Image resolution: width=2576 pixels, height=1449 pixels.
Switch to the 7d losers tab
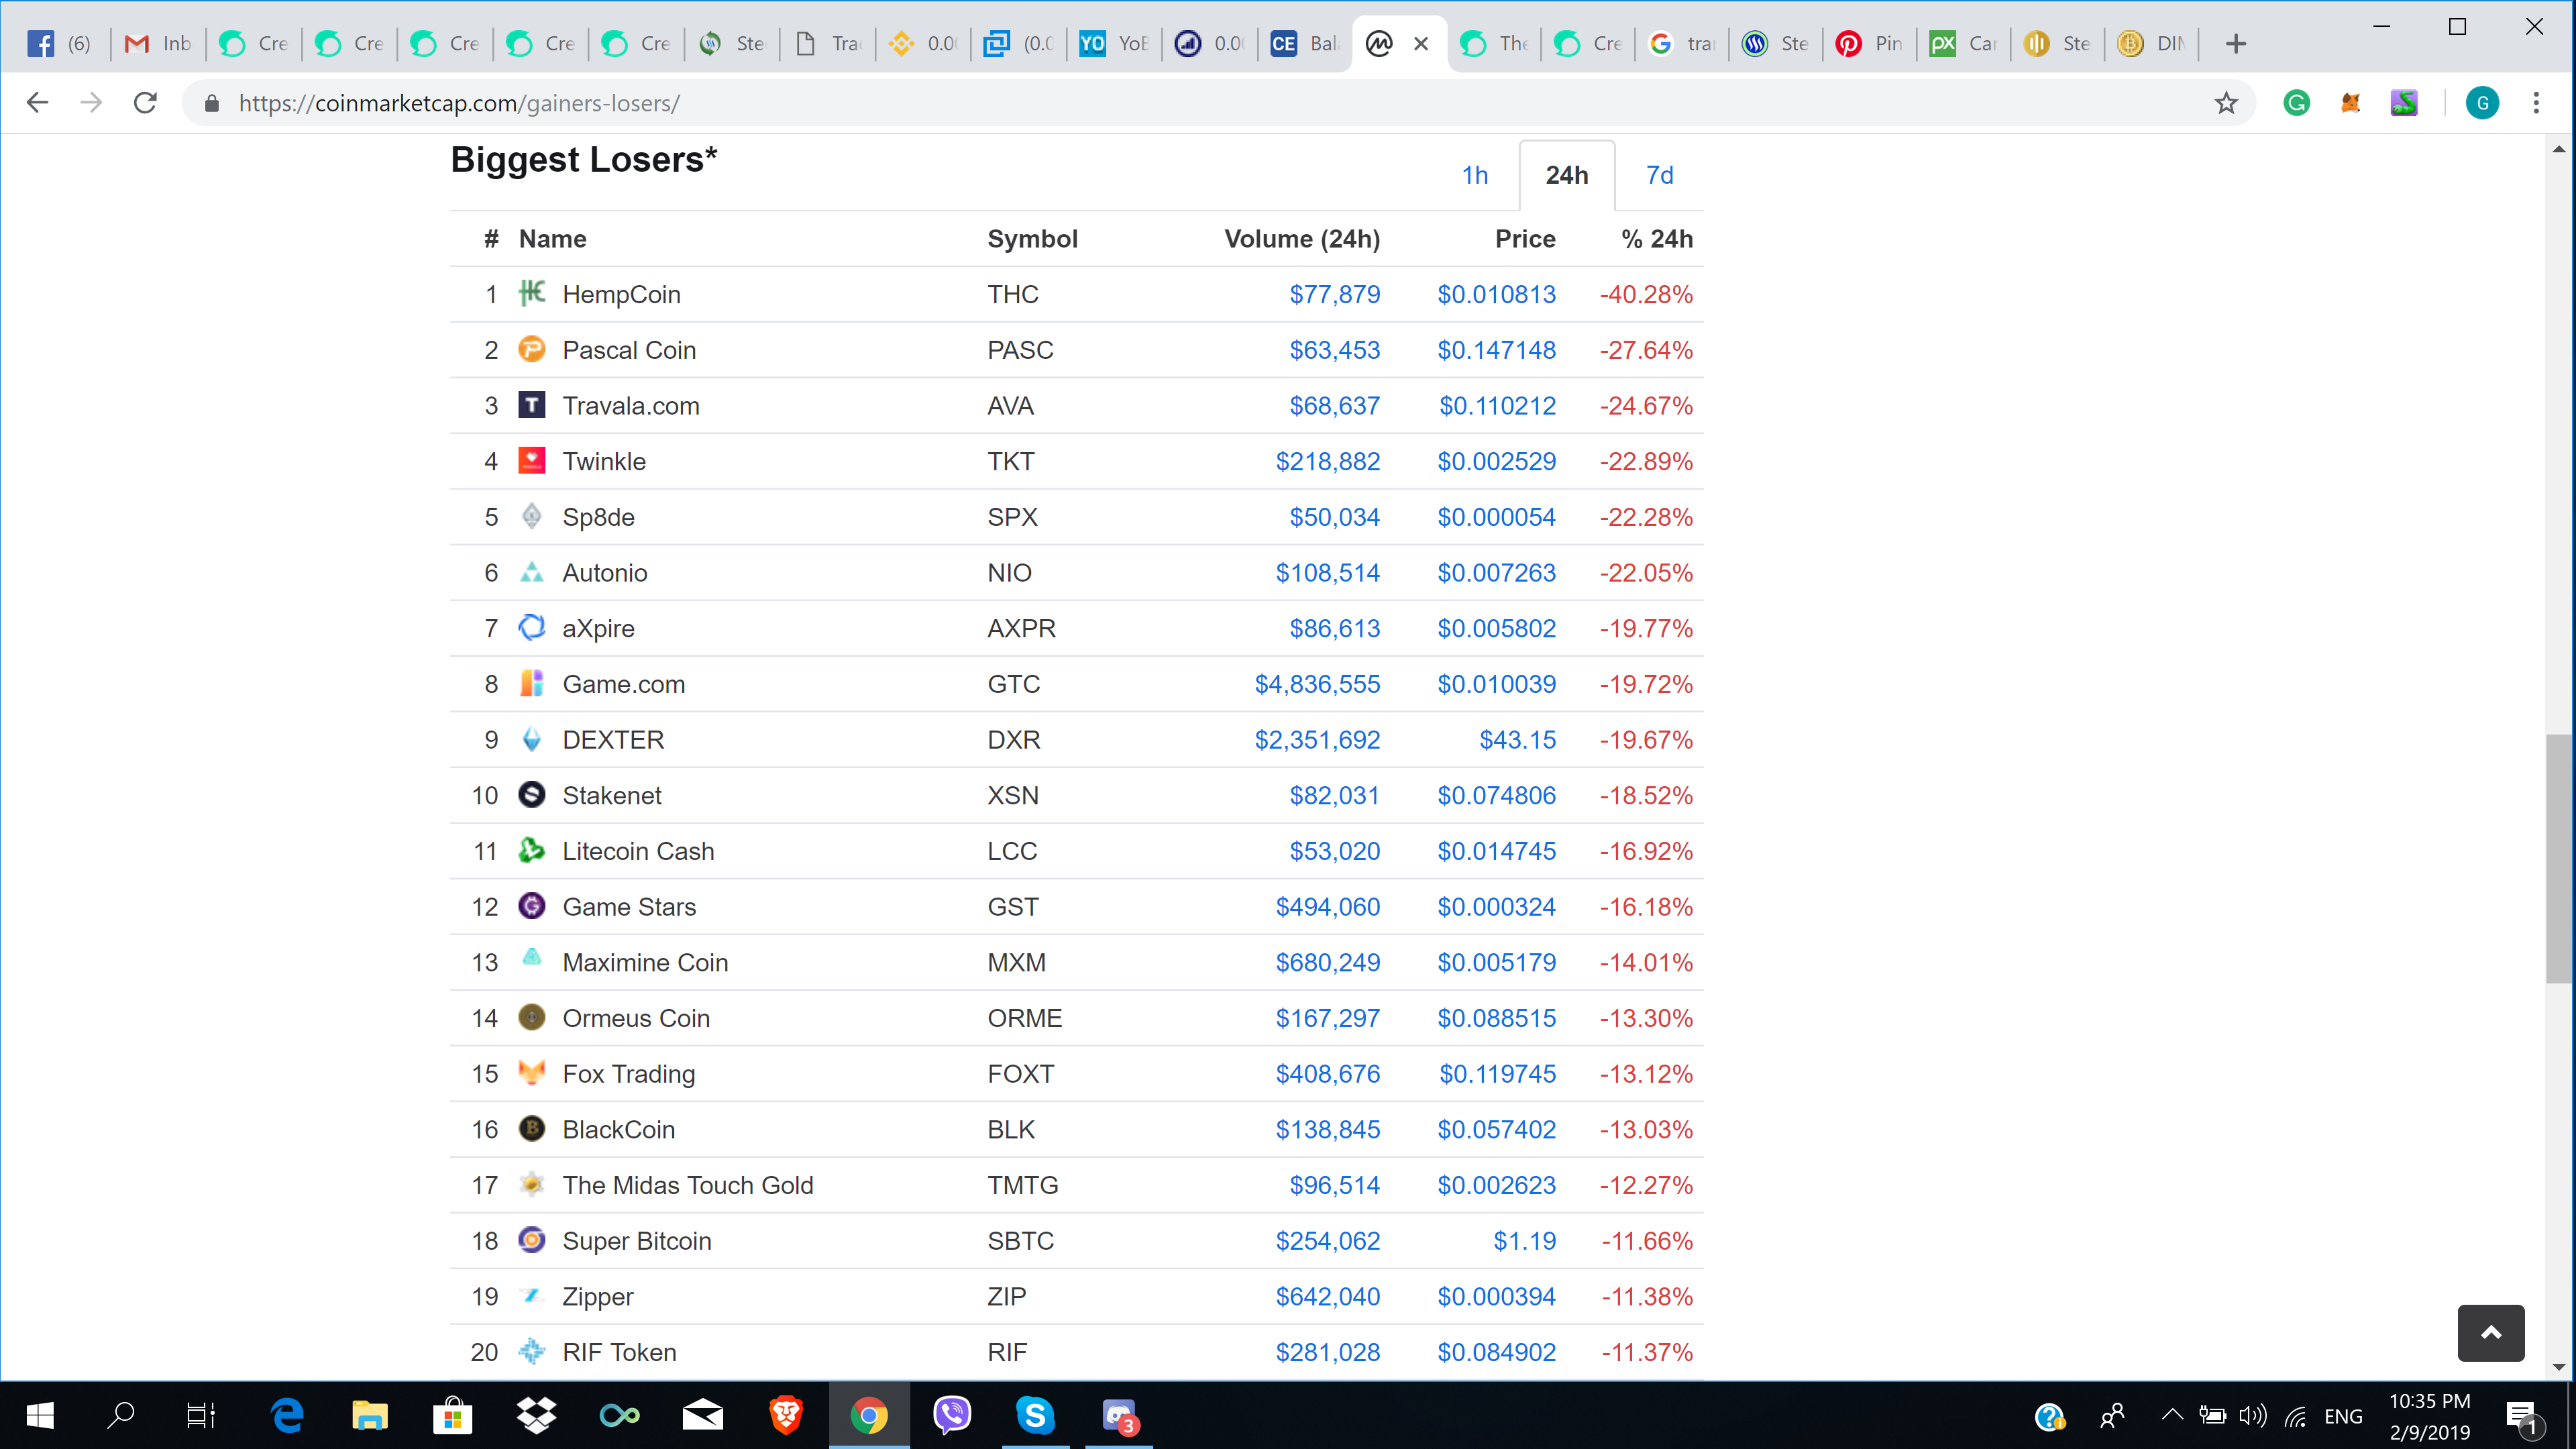point(1660,175)
